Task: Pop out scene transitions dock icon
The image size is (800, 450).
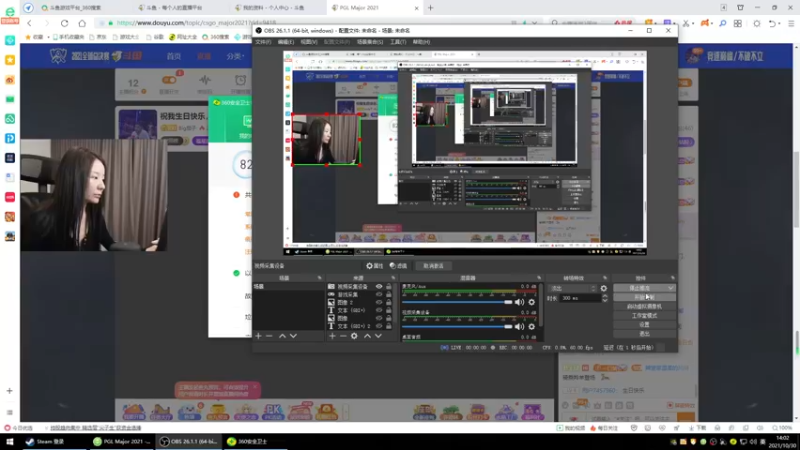Action: coord(605,278)
